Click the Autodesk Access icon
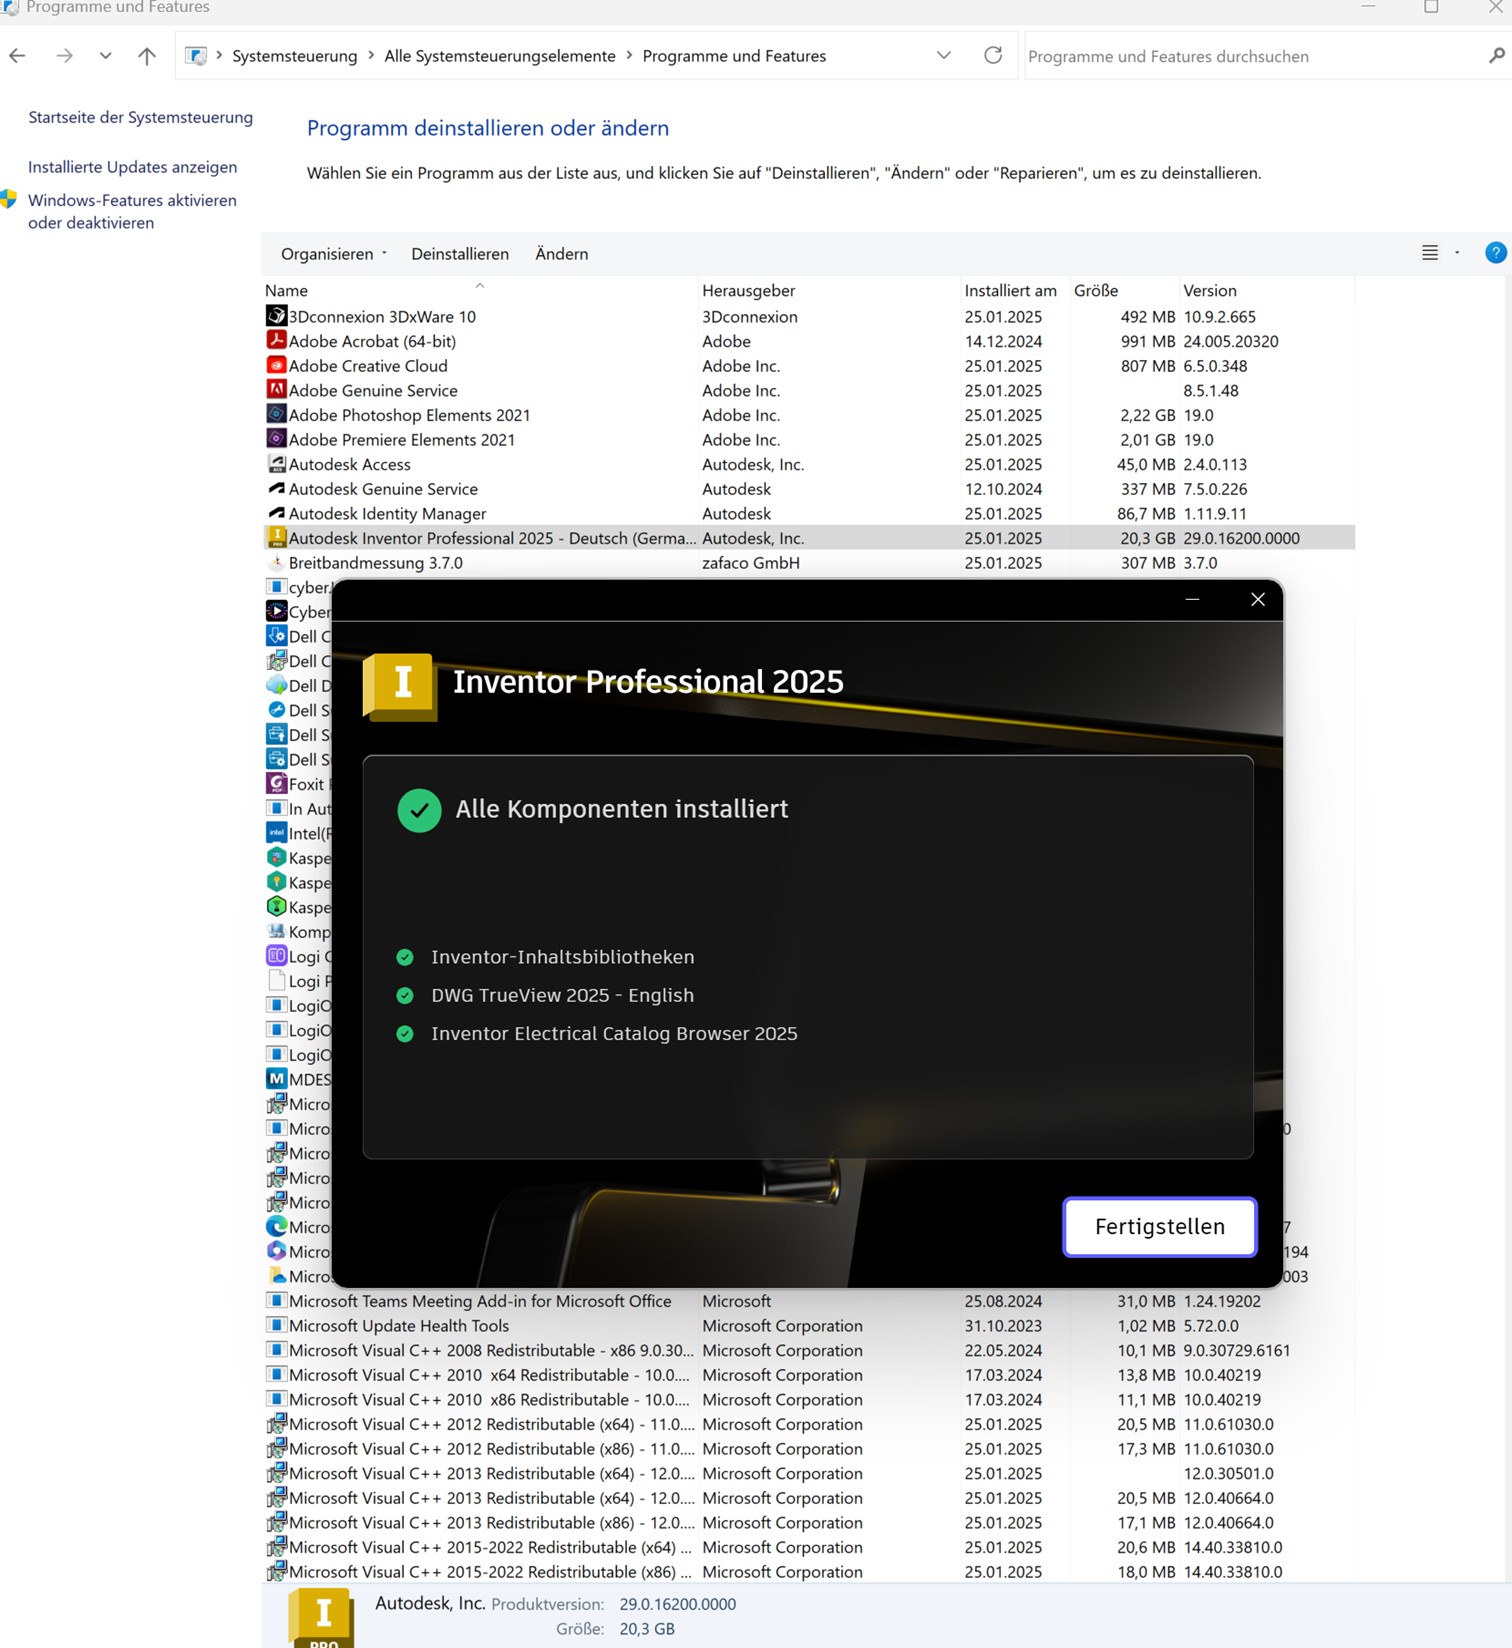Screen dimensions: 1512x1648 pyautogui.click(x=276, y=464)
